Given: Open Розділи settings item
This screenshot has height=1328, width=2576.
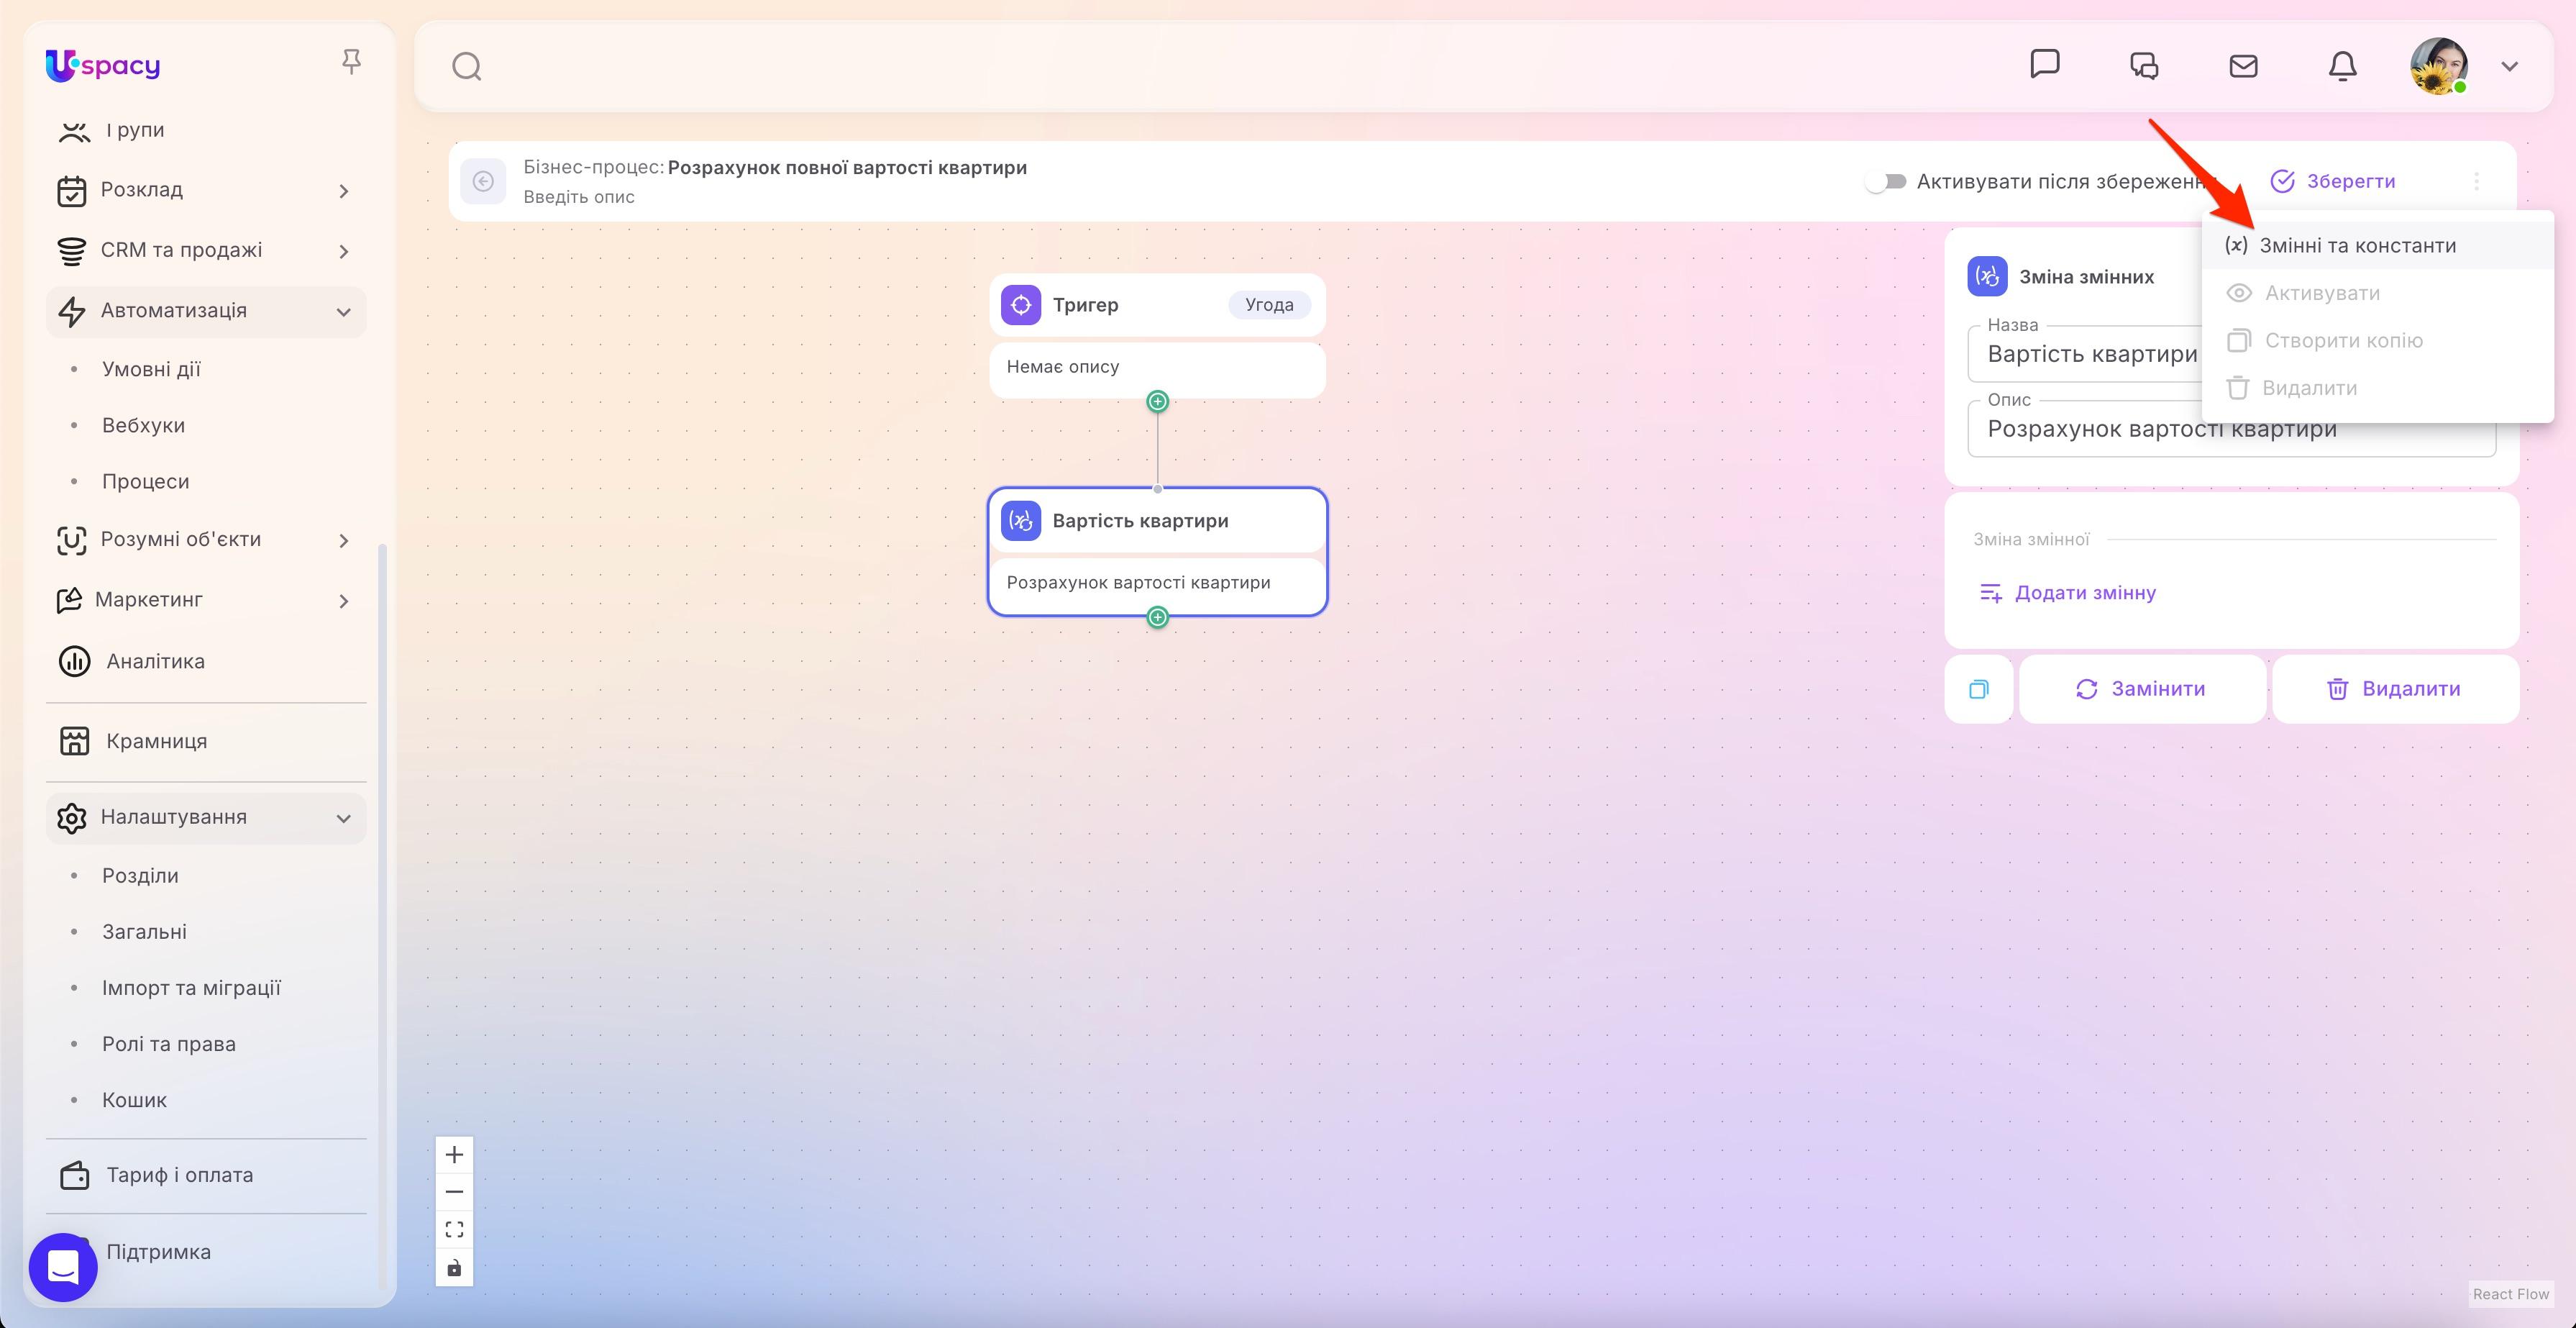Looking at the screenshot, I should click(x=140, y=875).
